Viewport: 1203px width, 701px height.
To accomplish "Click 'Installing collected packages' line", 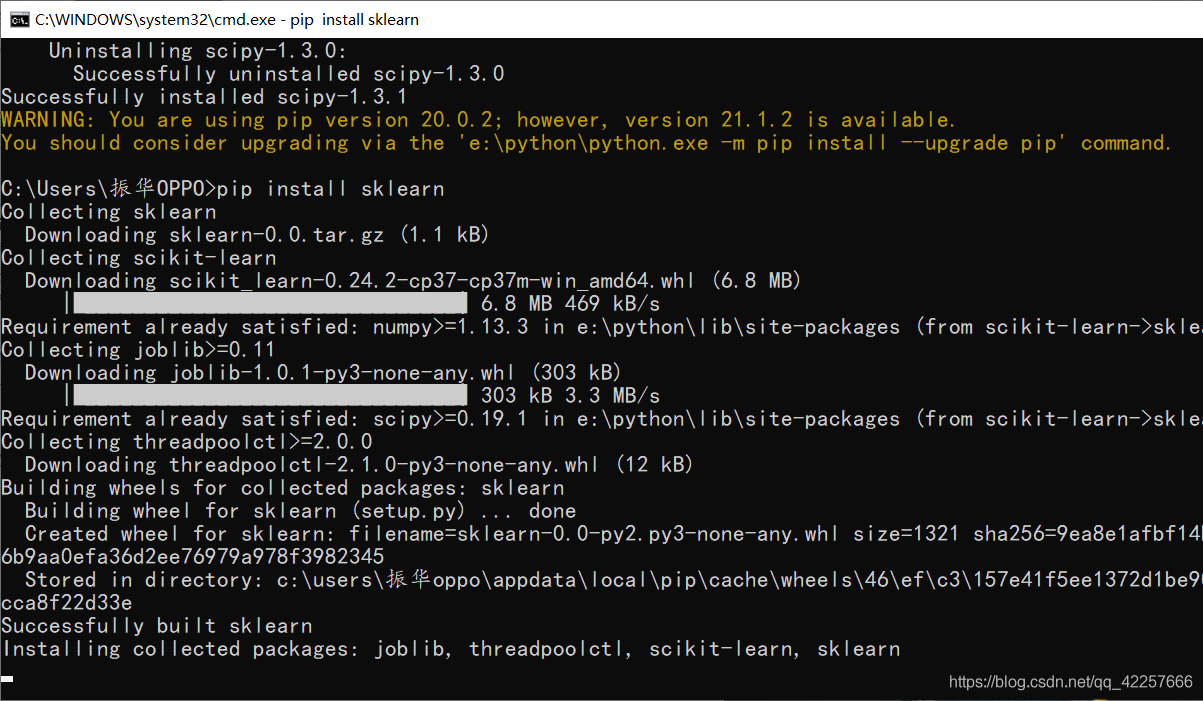I will [450, 649].
